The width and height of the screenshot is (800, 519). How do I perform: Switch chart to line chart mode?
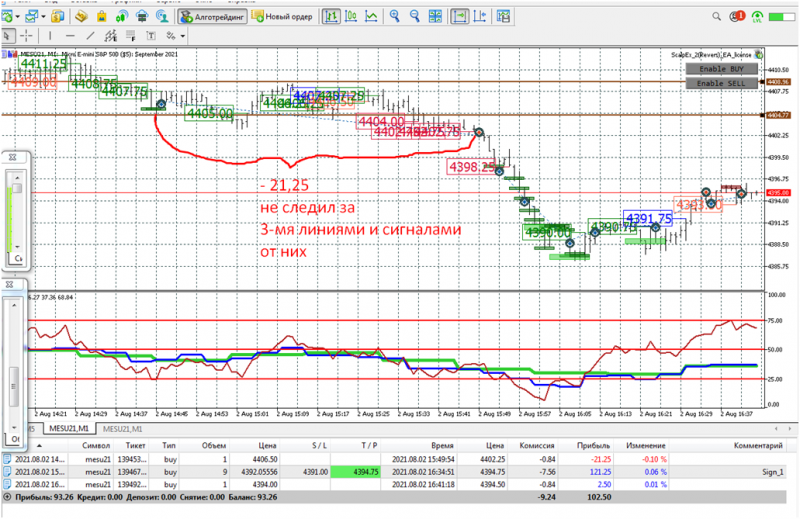click(371, 17)
